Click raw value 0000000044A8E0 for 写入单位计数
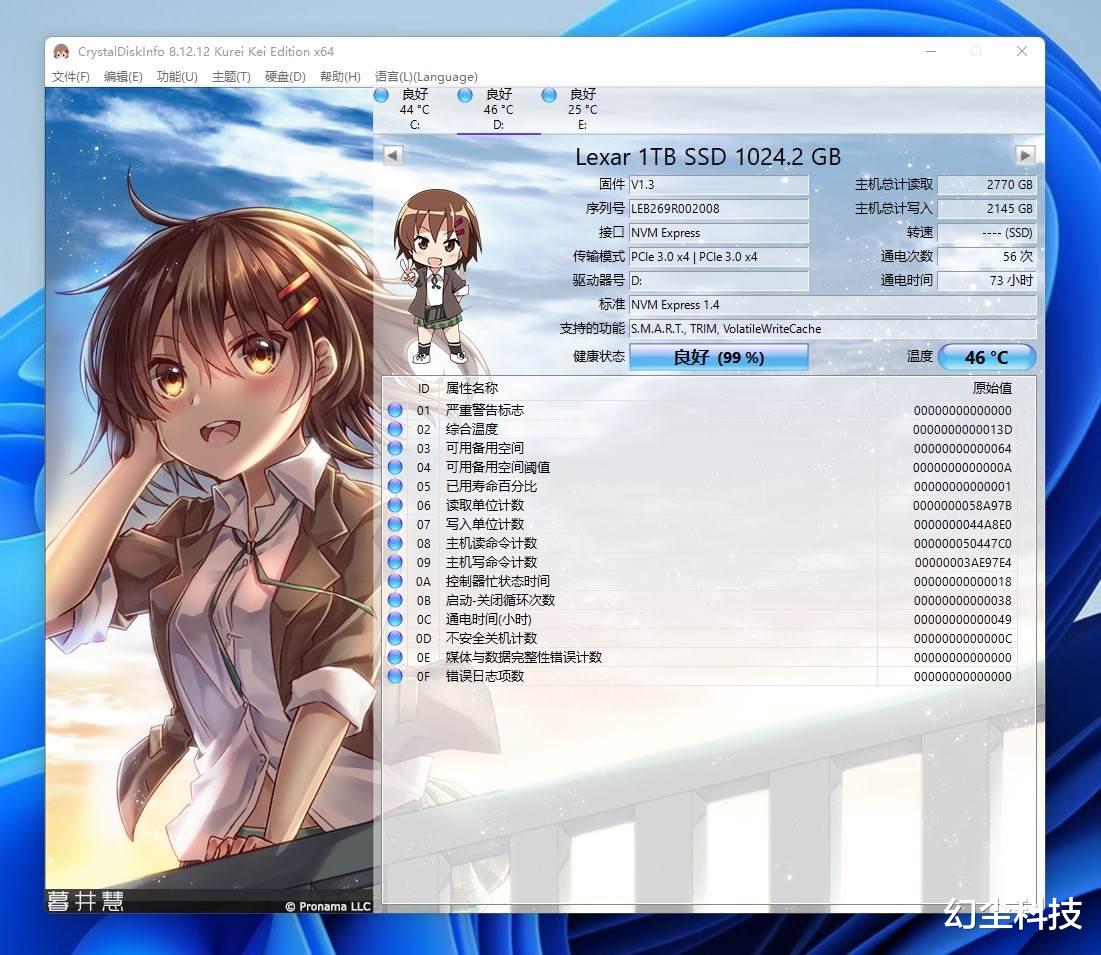The image size is (1101, 955). (x=963, y=524)
